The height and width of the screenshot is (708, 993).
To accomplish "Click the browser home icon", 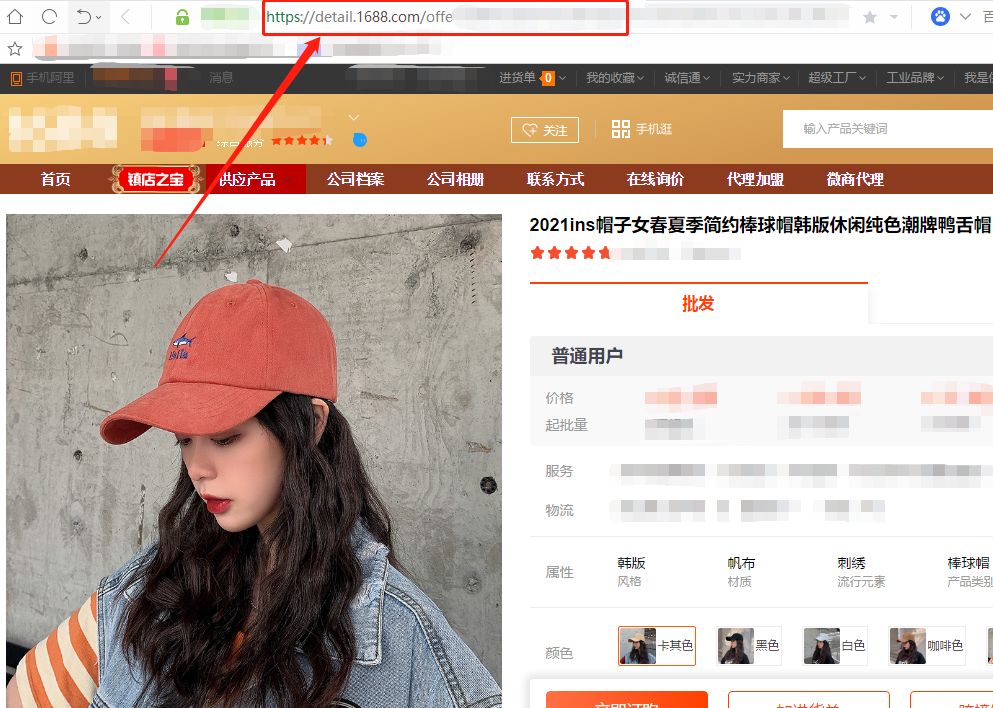I will coord(15,16).
